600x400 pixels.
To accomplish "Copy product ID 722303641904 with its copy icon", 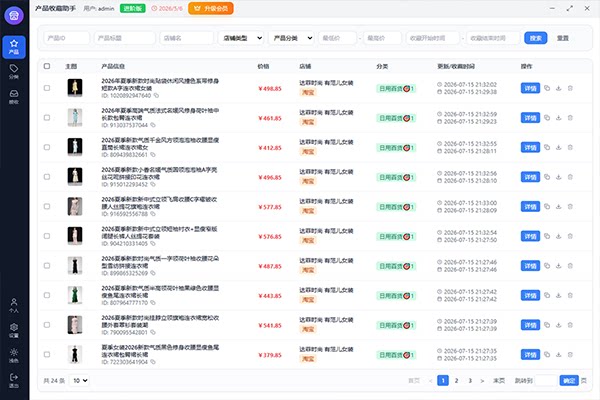I will (x=153, y=362).
